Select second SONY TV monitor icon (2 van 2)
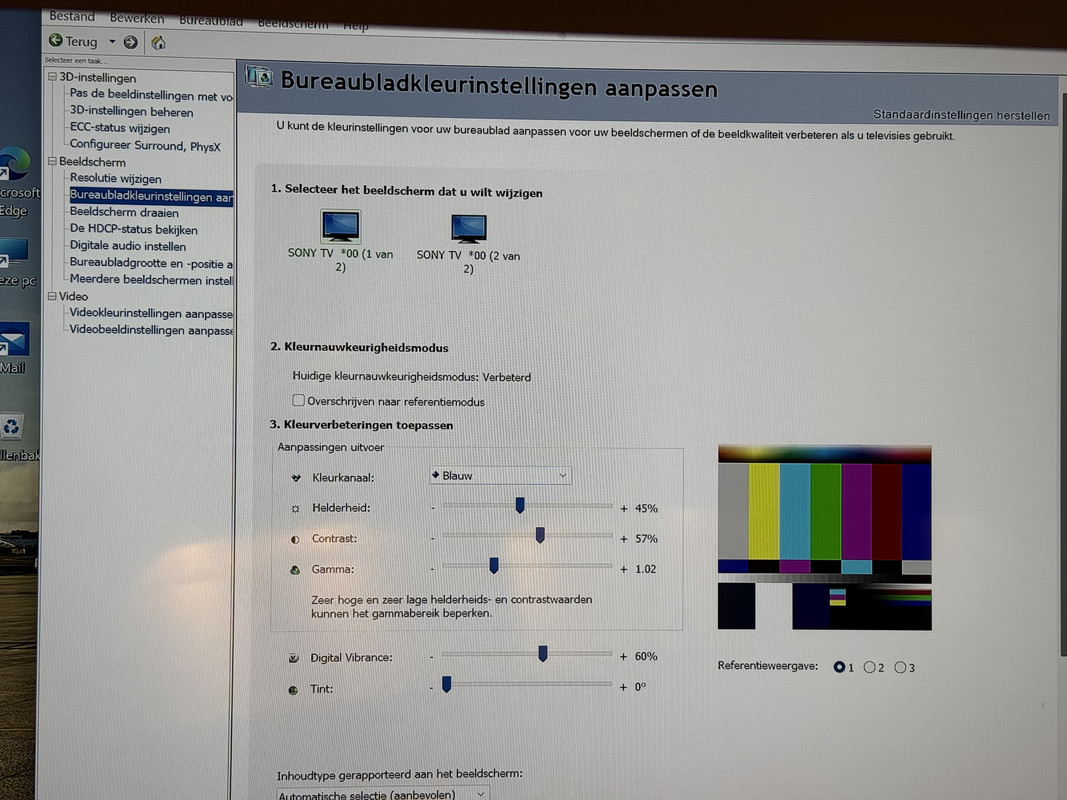Image resolution: width=1067 pixels, height=800 pixels. (469, 229)
